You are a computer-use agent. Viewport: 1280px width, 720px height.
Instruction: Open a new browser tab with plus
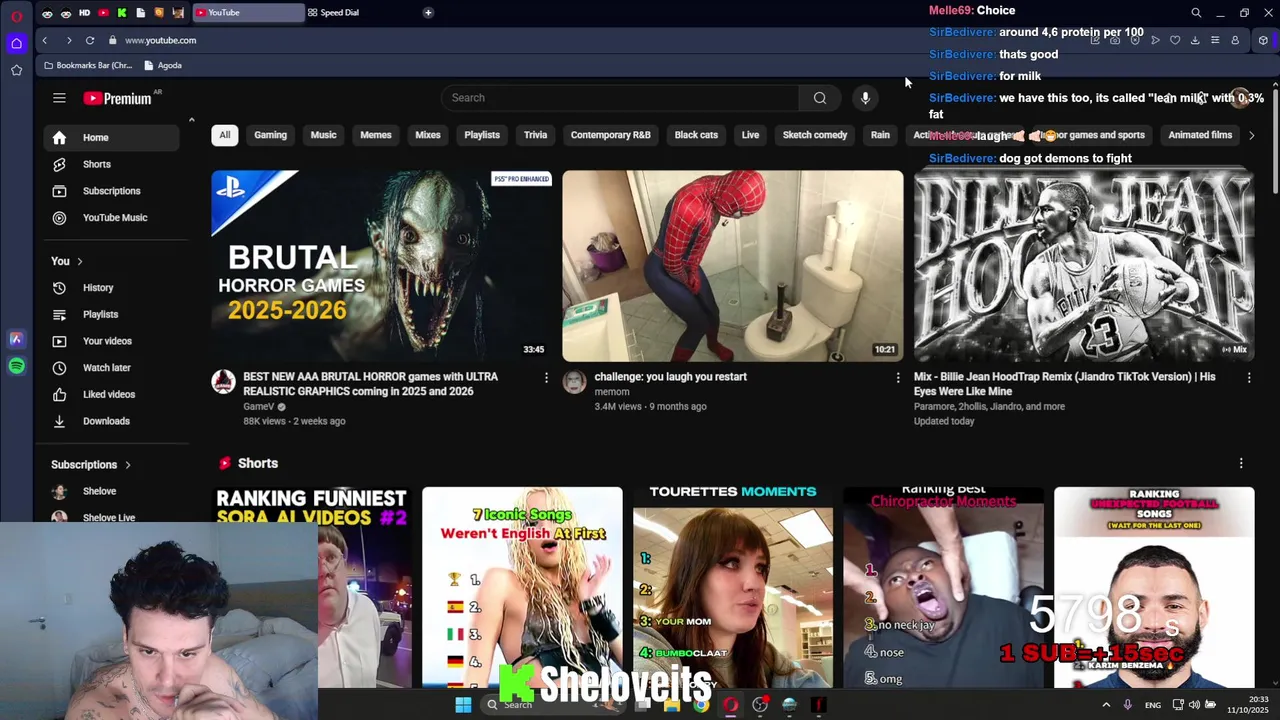click(428, 13)
